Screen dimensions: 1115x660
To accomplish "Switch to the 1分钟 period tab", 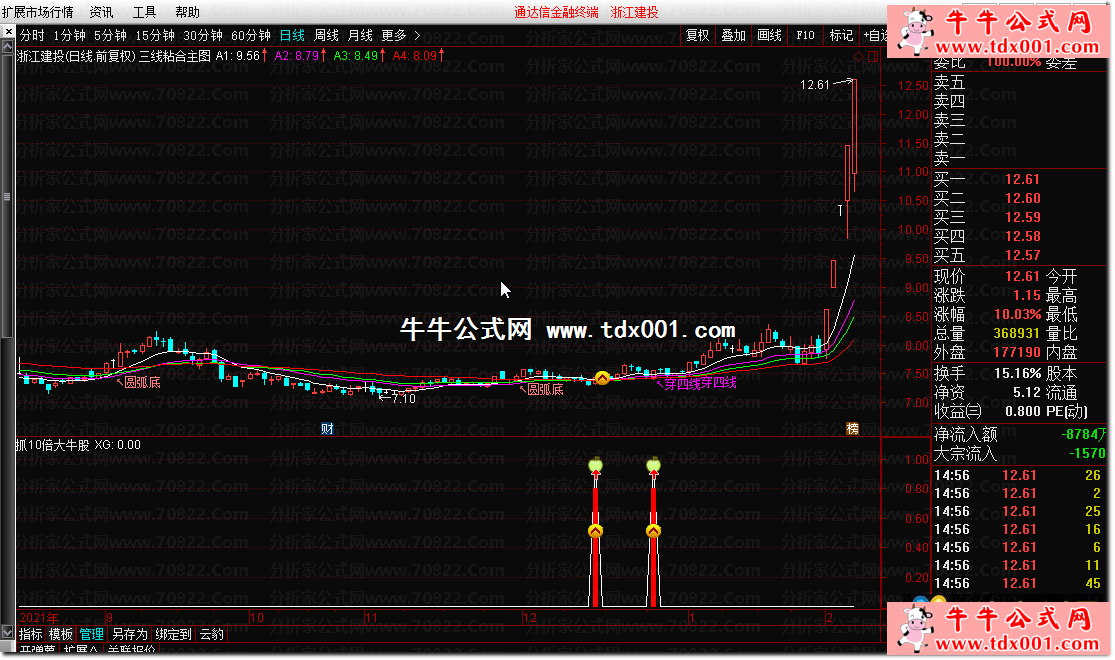I will 70,36.
